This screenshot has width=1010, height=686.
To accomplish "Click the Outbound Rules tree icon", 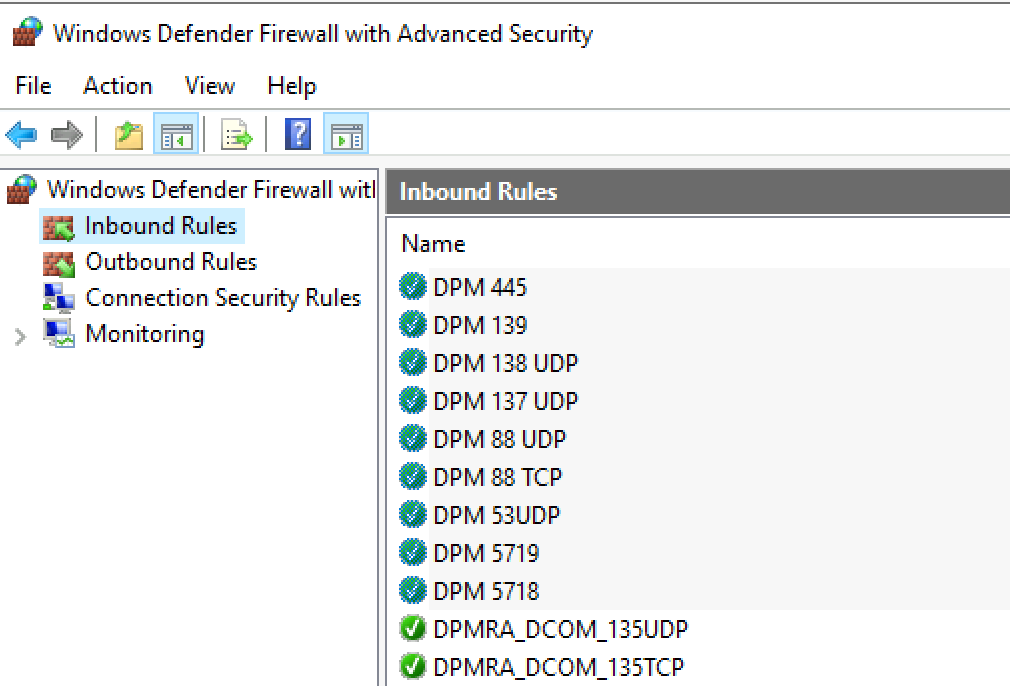I will coord(59,263).
